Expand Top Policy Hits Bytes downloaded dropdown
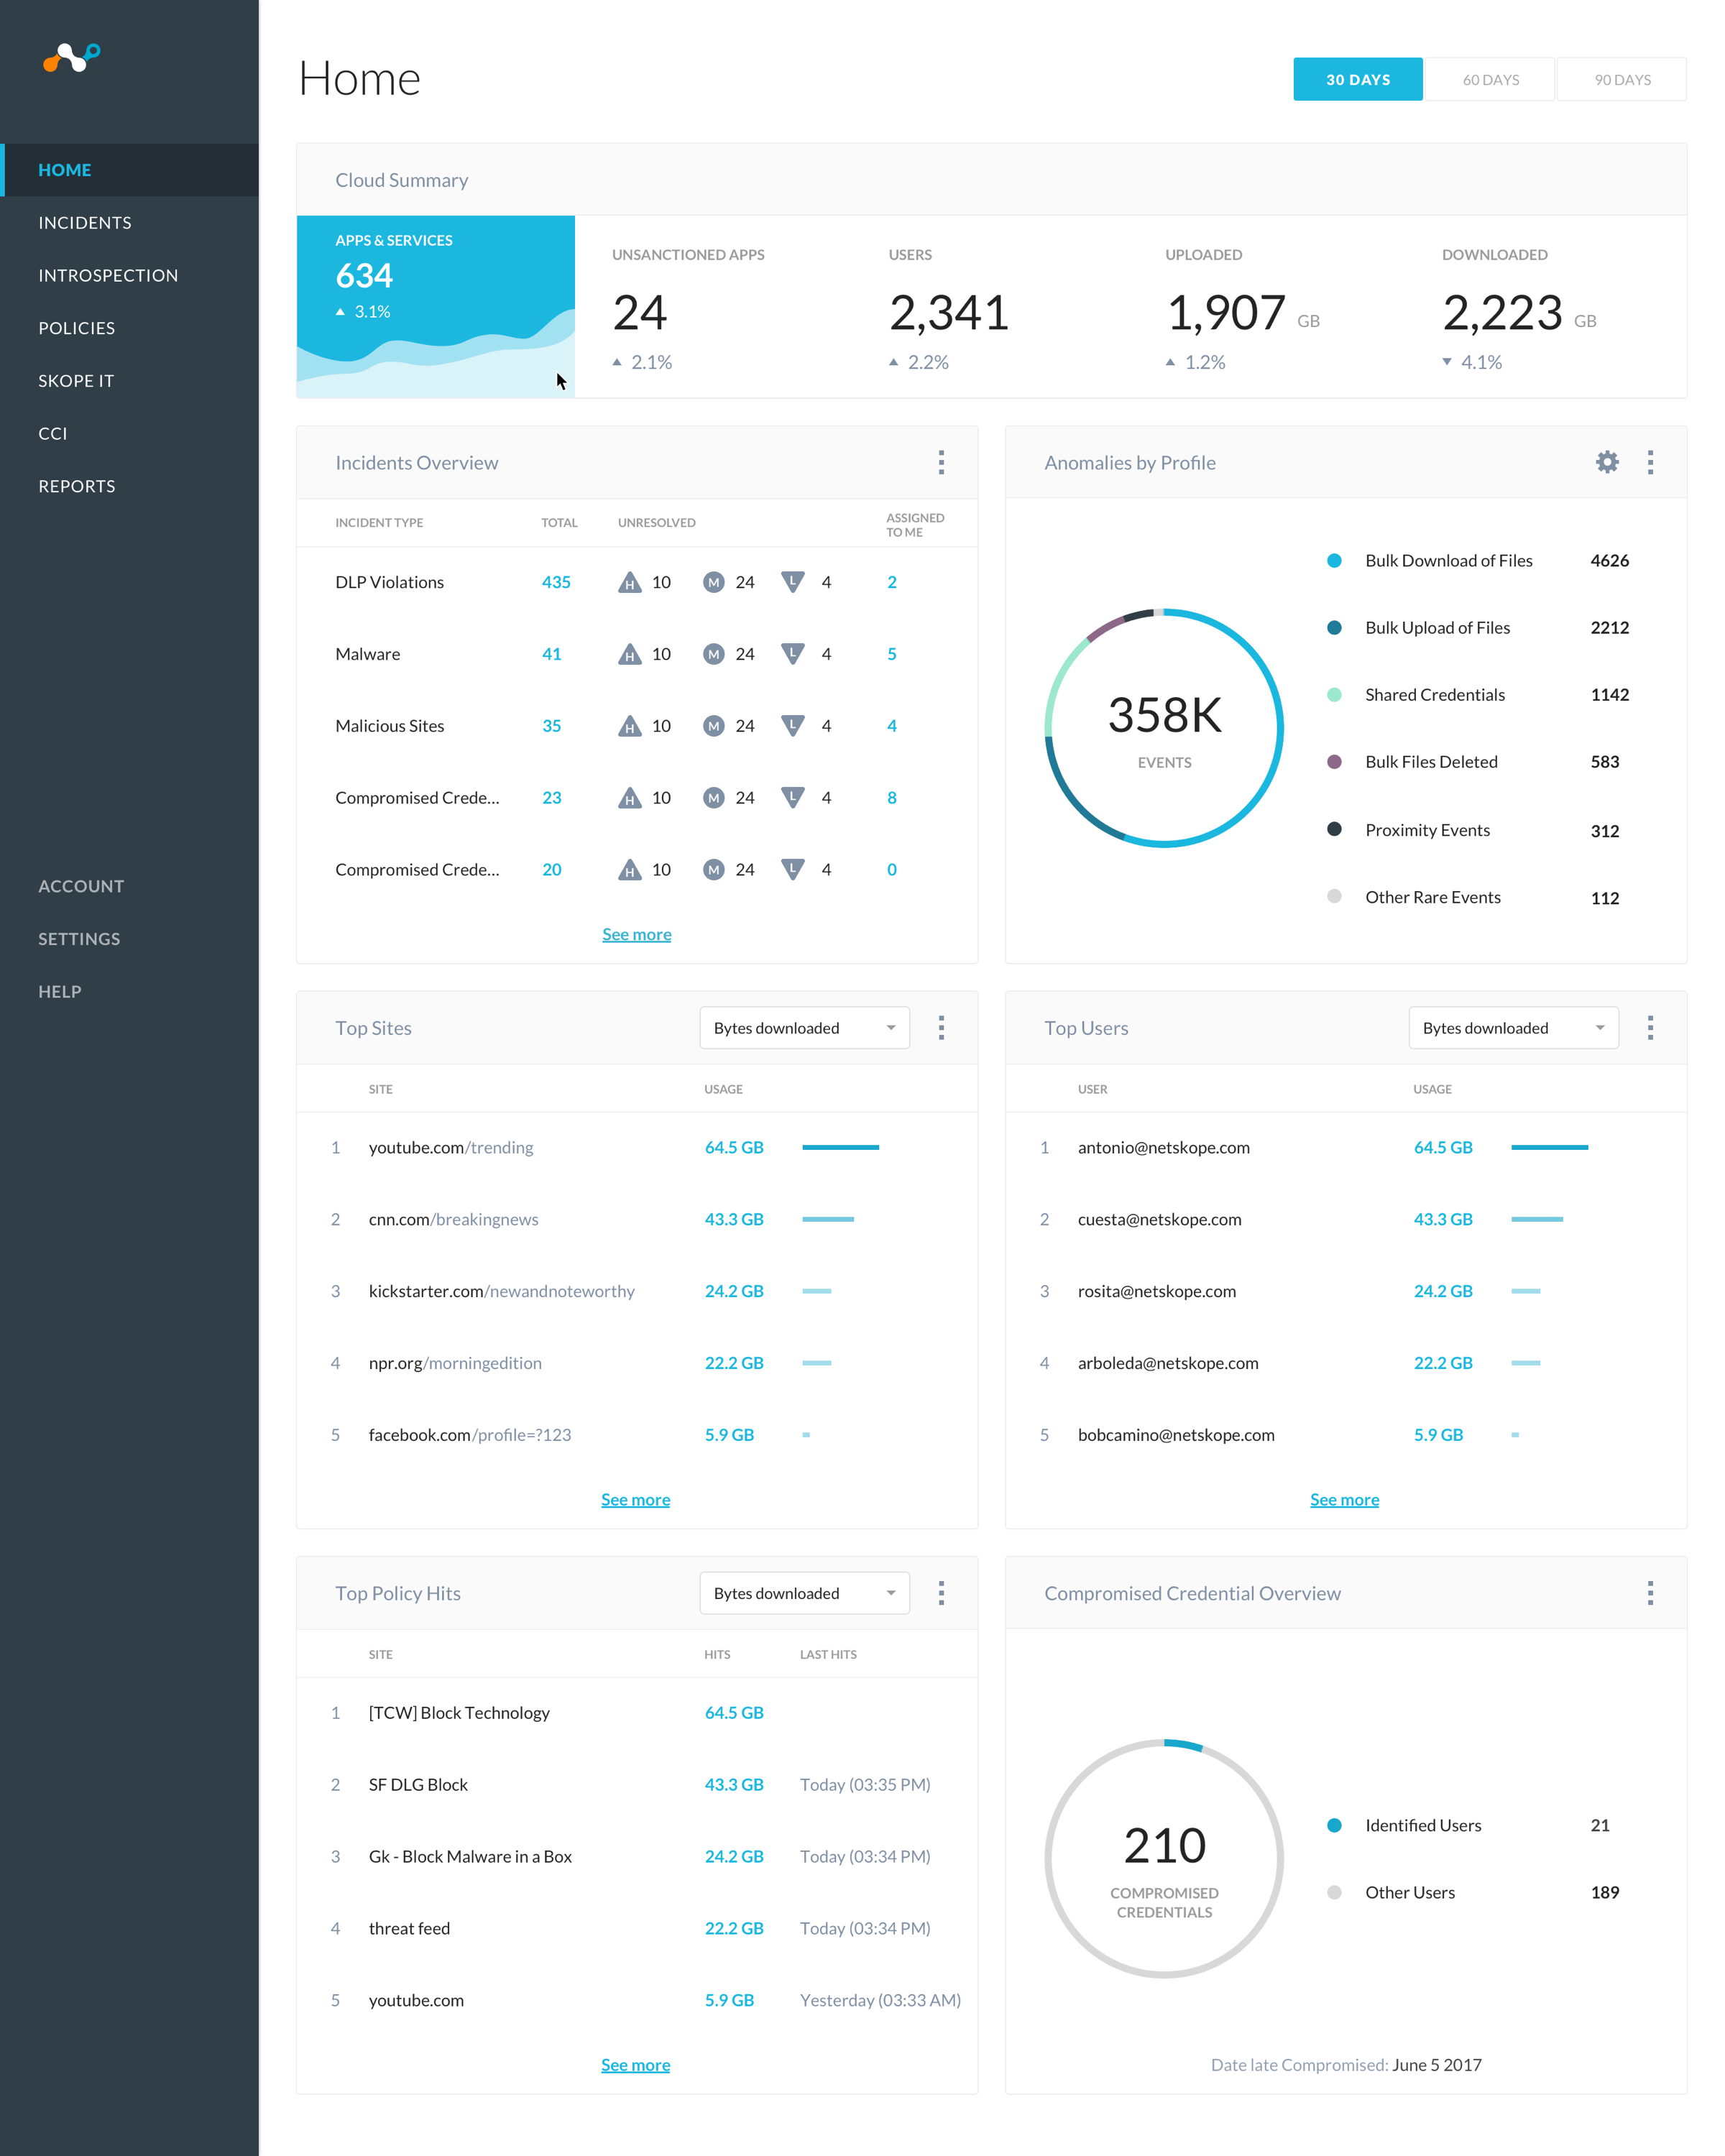 click(x=804, y=1593)
